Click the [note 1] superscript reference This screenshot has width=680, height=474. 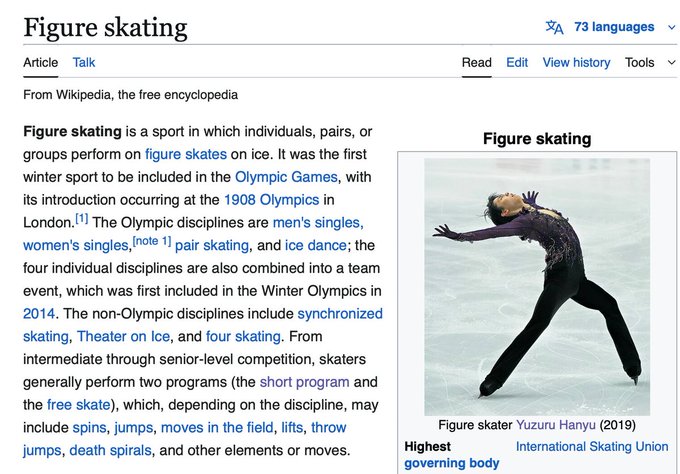pyautogui.click(x=152, y=241)
